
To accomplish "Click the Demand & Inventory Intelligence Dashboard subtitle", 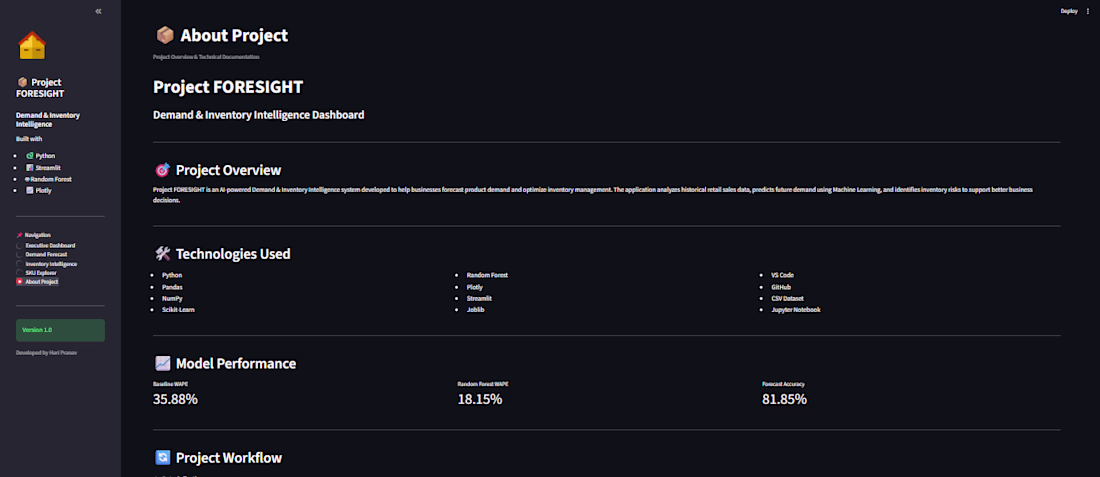I will point(258,114).
